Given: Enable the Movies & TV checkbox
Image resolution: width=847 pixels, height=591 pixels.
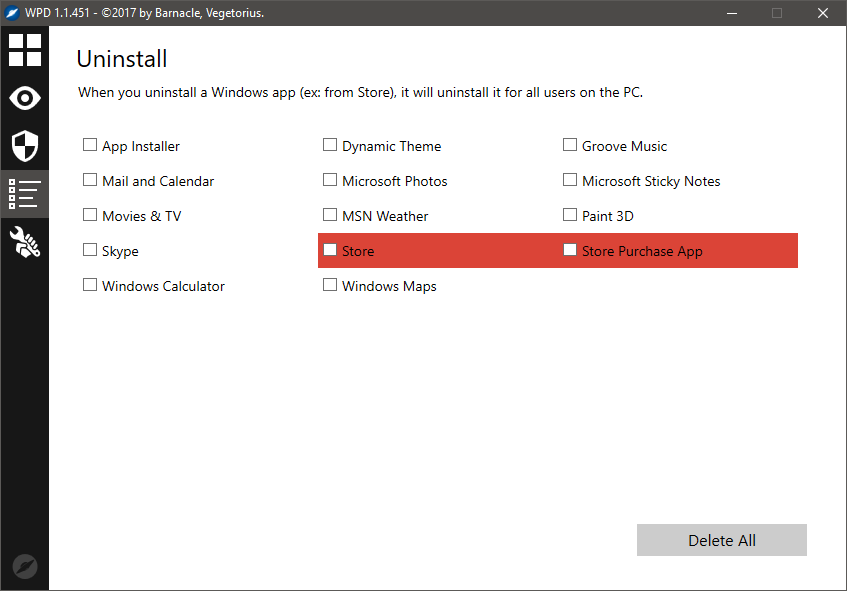Looking at the screenshot, I should (x=90, y=215).
